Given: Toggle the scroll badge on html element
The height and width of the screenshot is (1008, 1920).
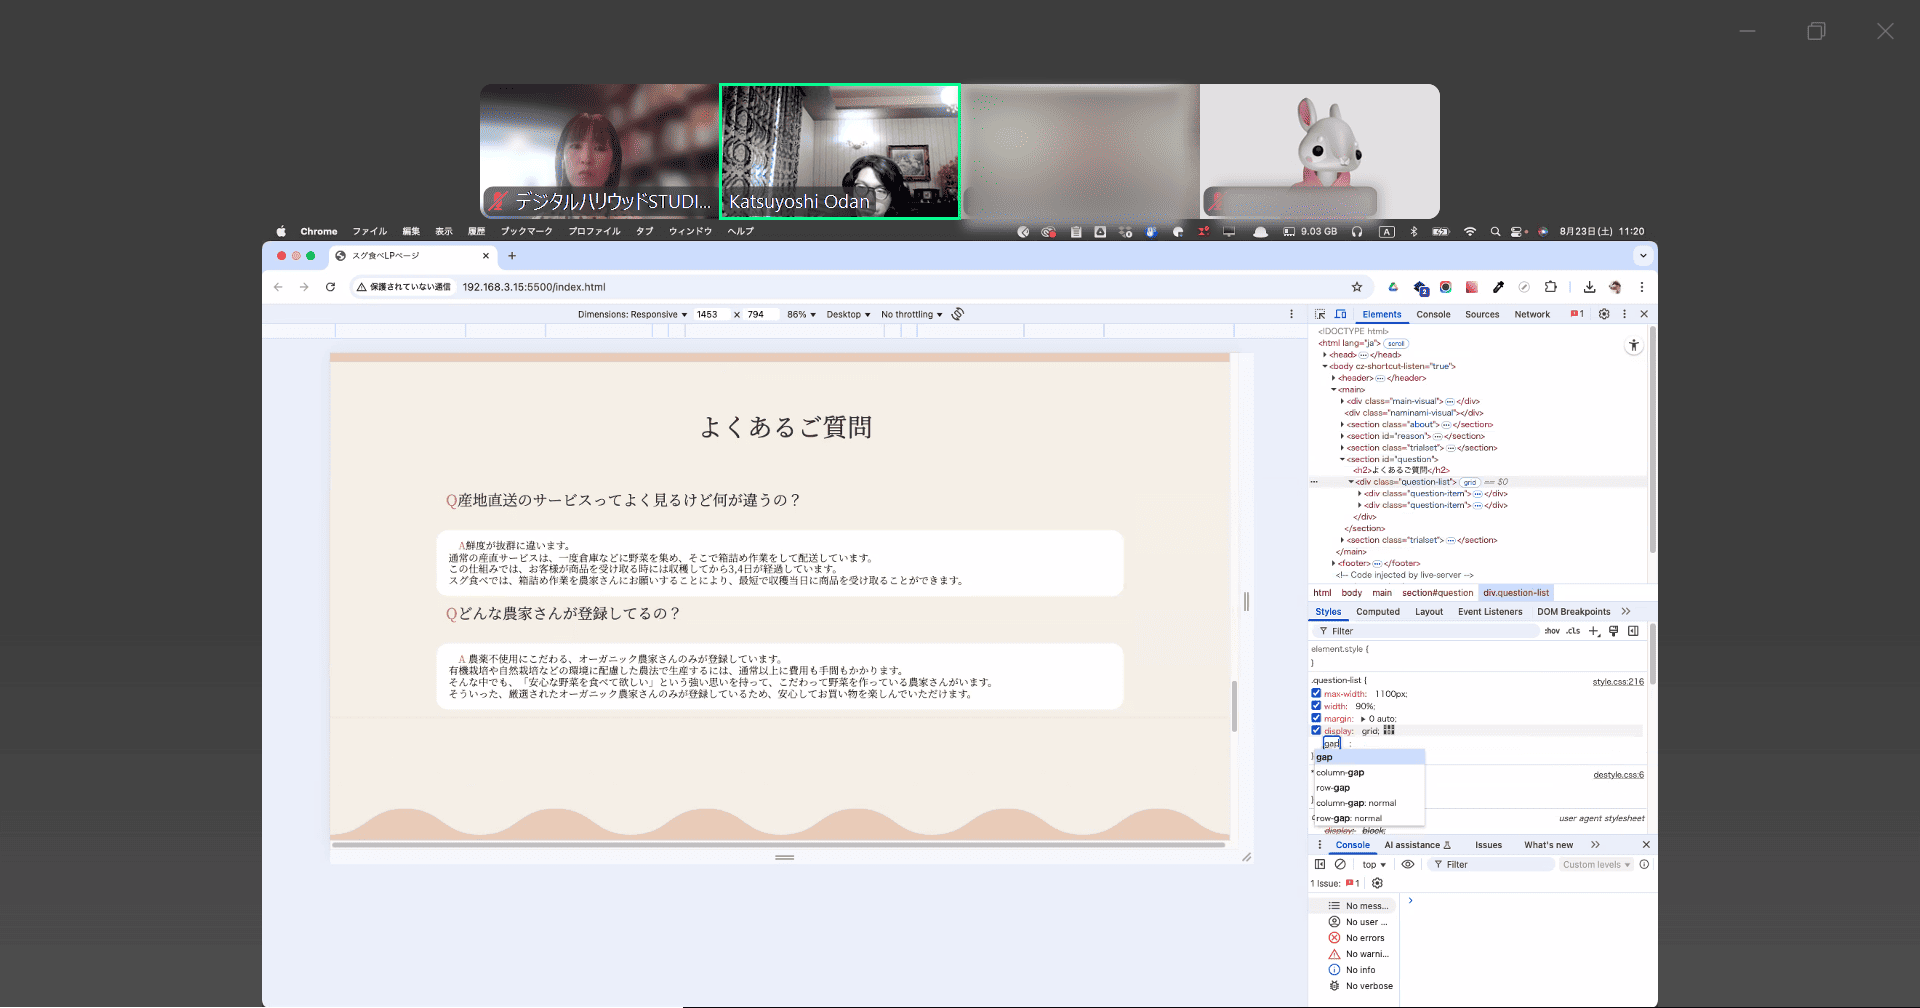Looking at the screenshot, I should 1396,344.
